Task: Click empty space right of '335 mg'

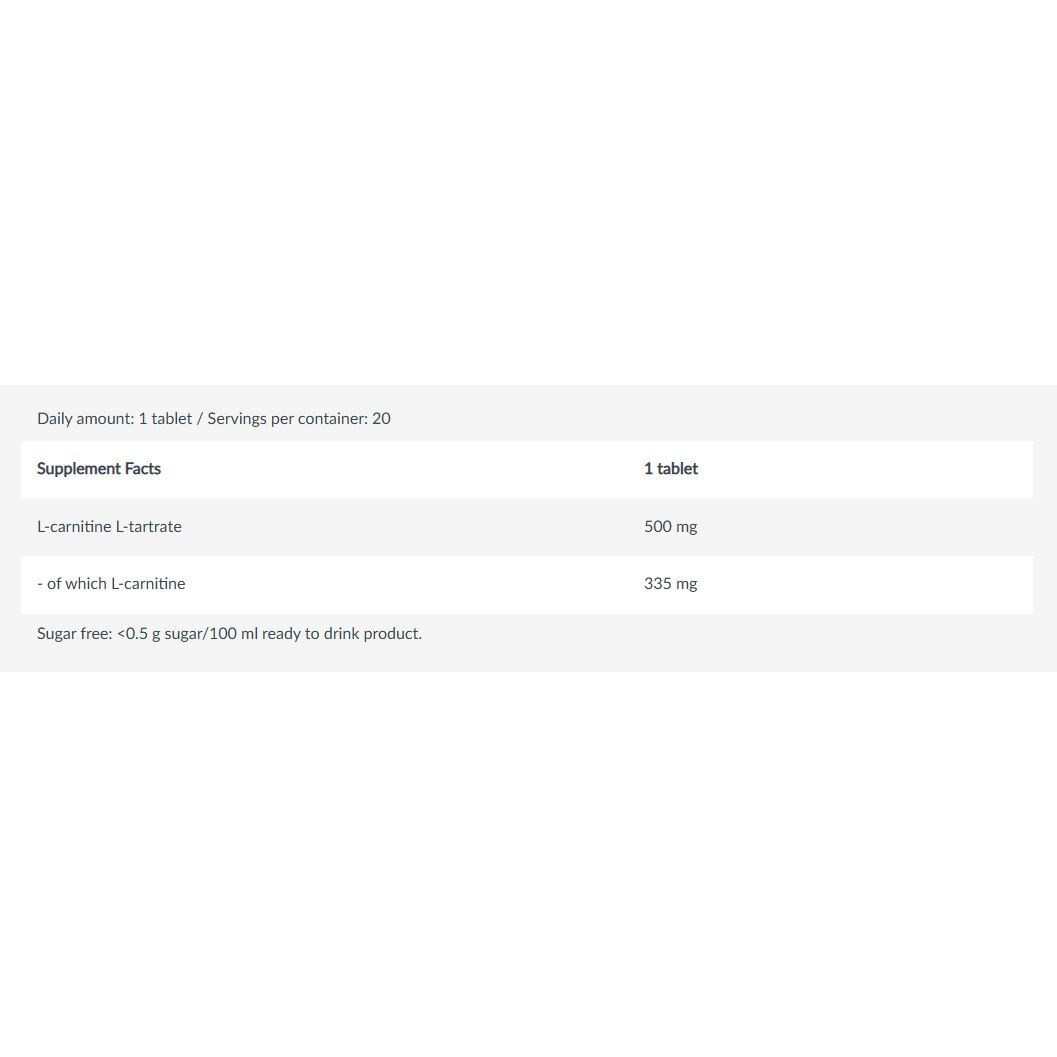Action: point(866,584)
